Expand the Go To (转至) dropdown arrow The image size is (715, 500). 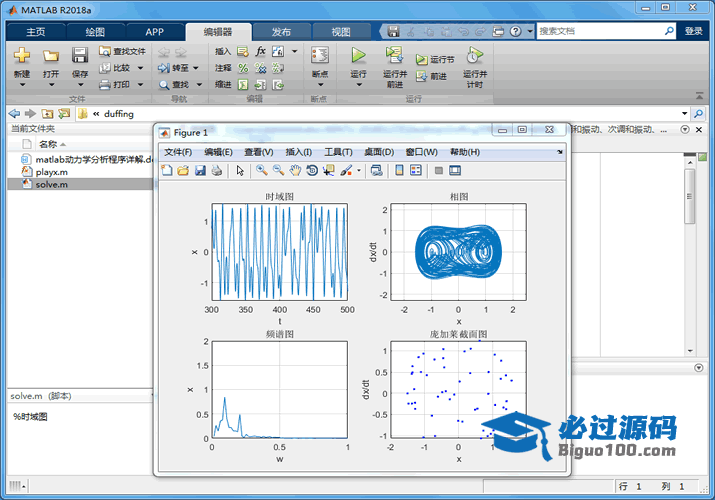pyautogui.click(x=196, y=68)
